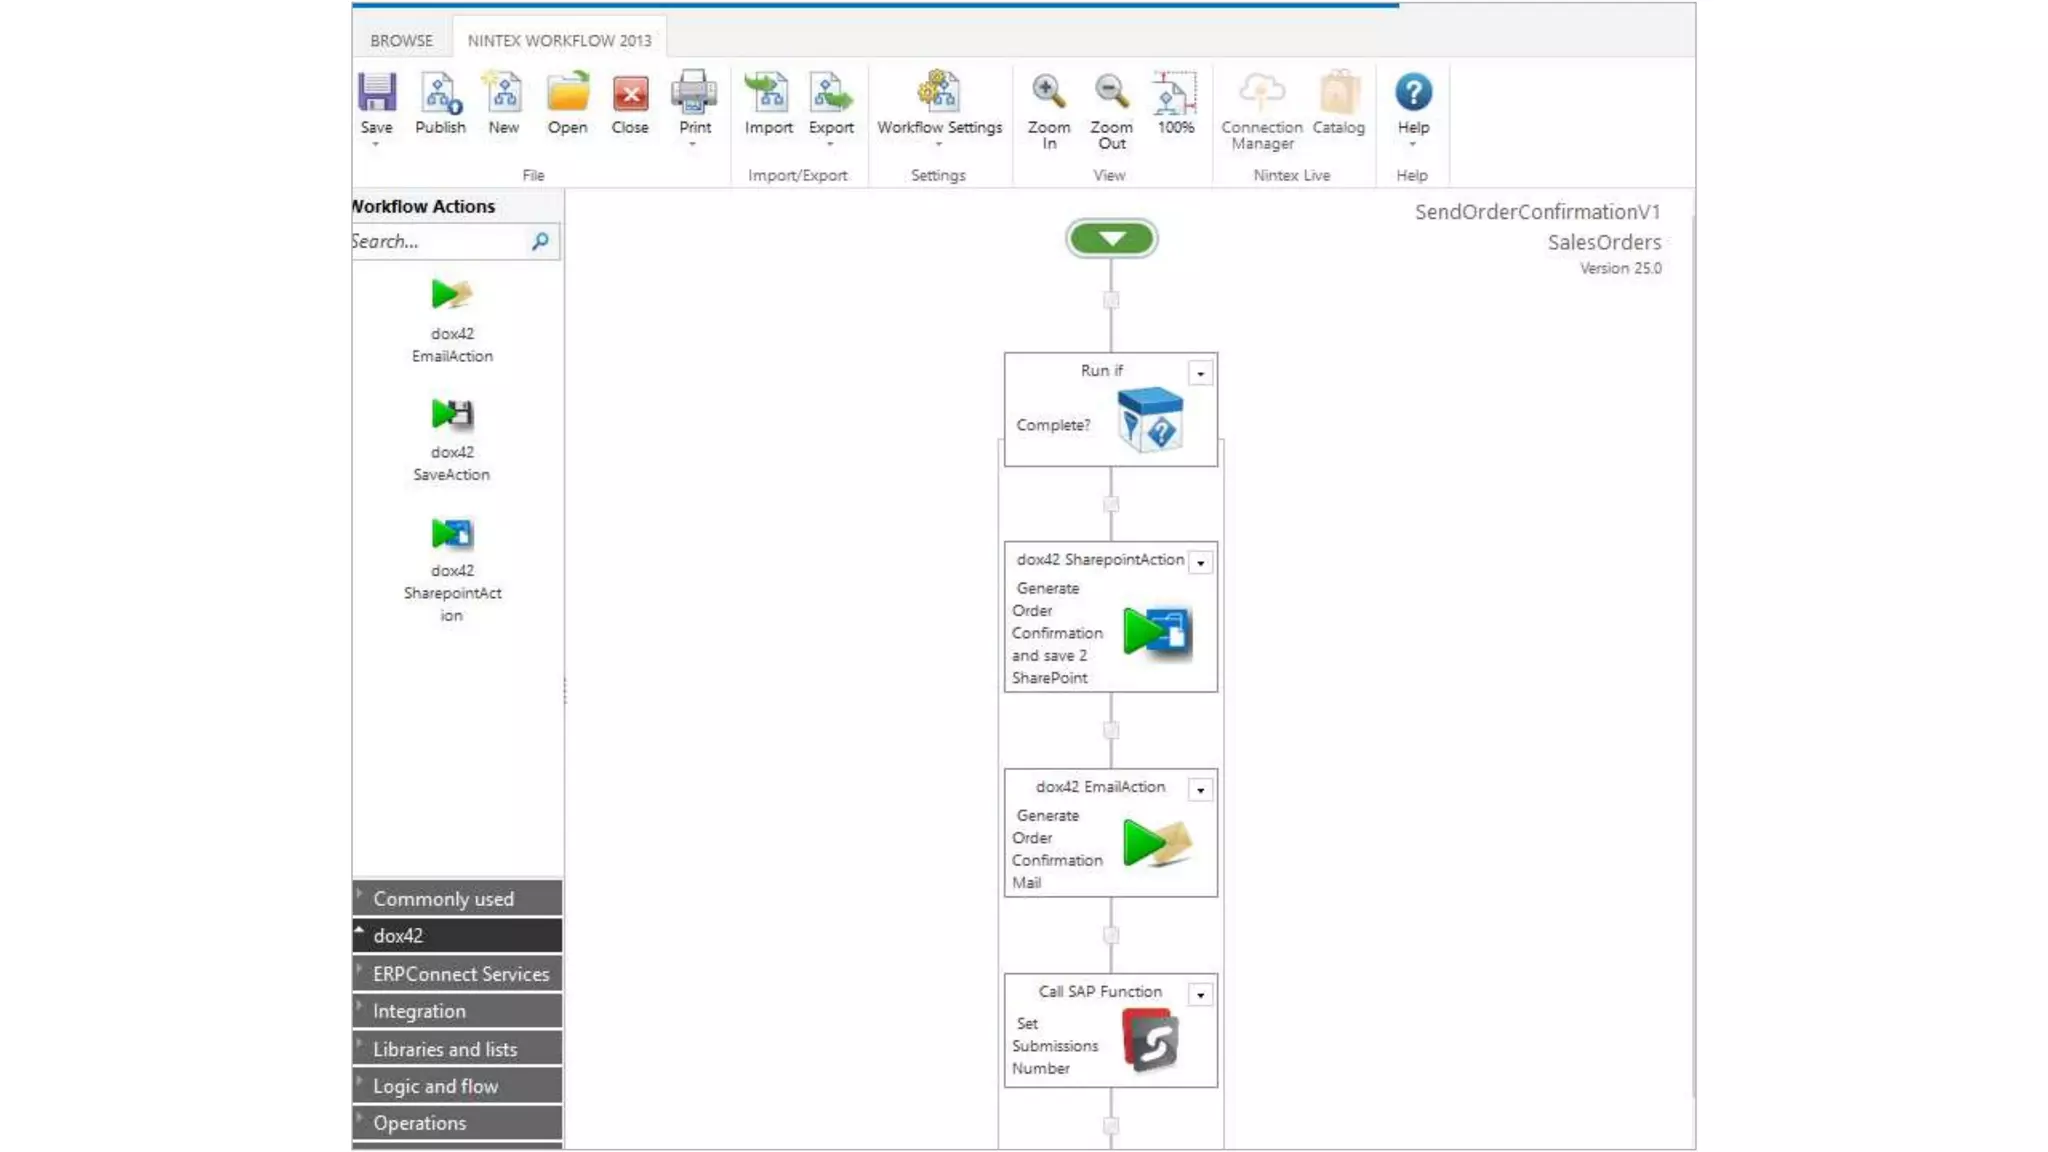The height and width of the screenshot is (1152, 2048).
Task: Select the NINTEX WORKFLOW 2013 tab
Action: click(559, 40)
